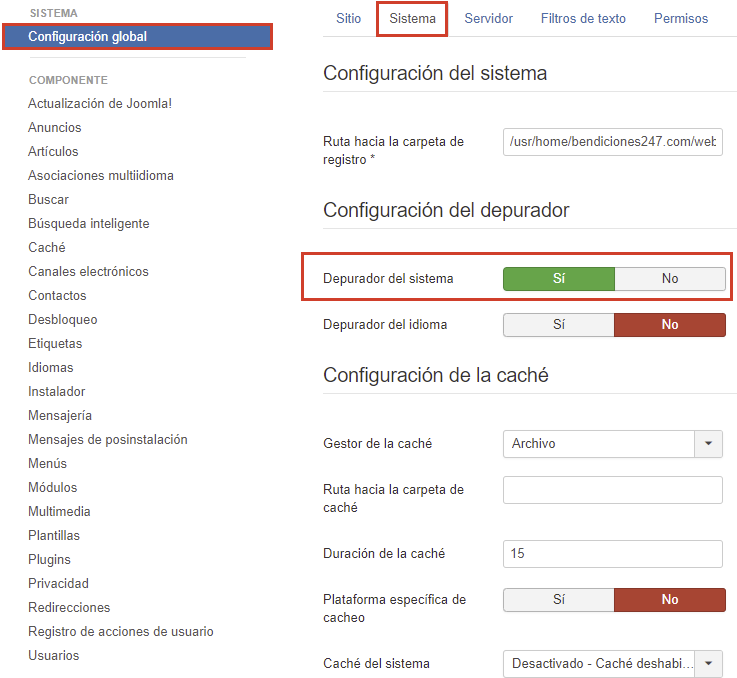The height and width of the screenshot is (678, 737).
Task: Set Plataforma específica de cacheo to Sí
Action: tap(558, 600)
